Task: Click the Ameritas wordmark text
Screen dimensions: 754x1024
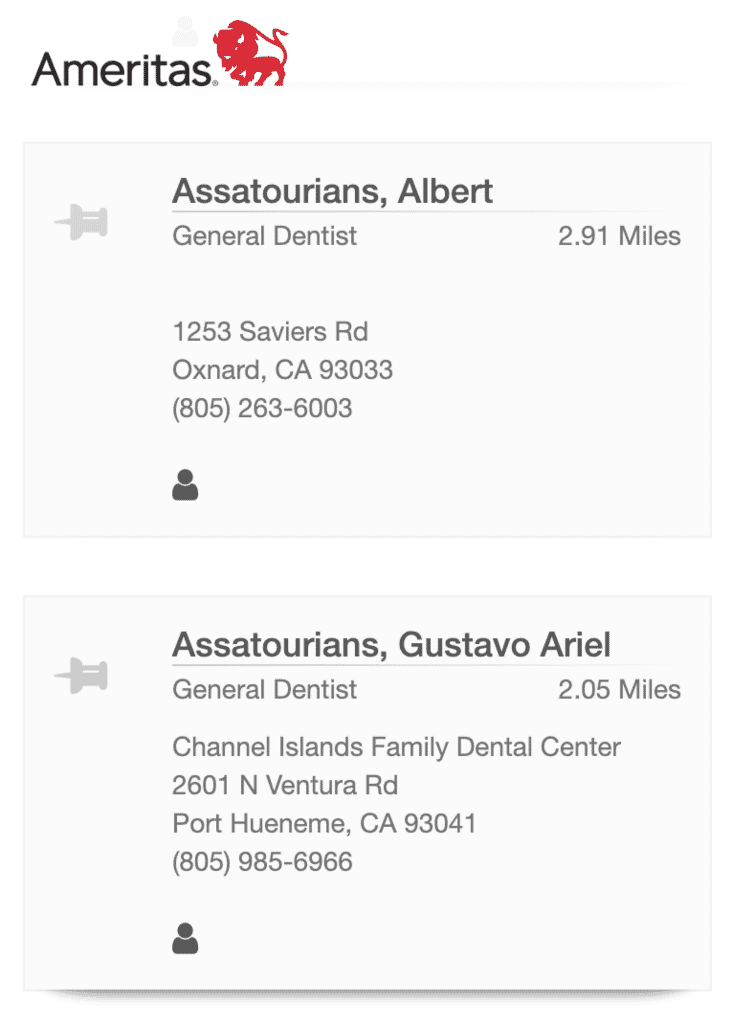Action: click(122, 69)
